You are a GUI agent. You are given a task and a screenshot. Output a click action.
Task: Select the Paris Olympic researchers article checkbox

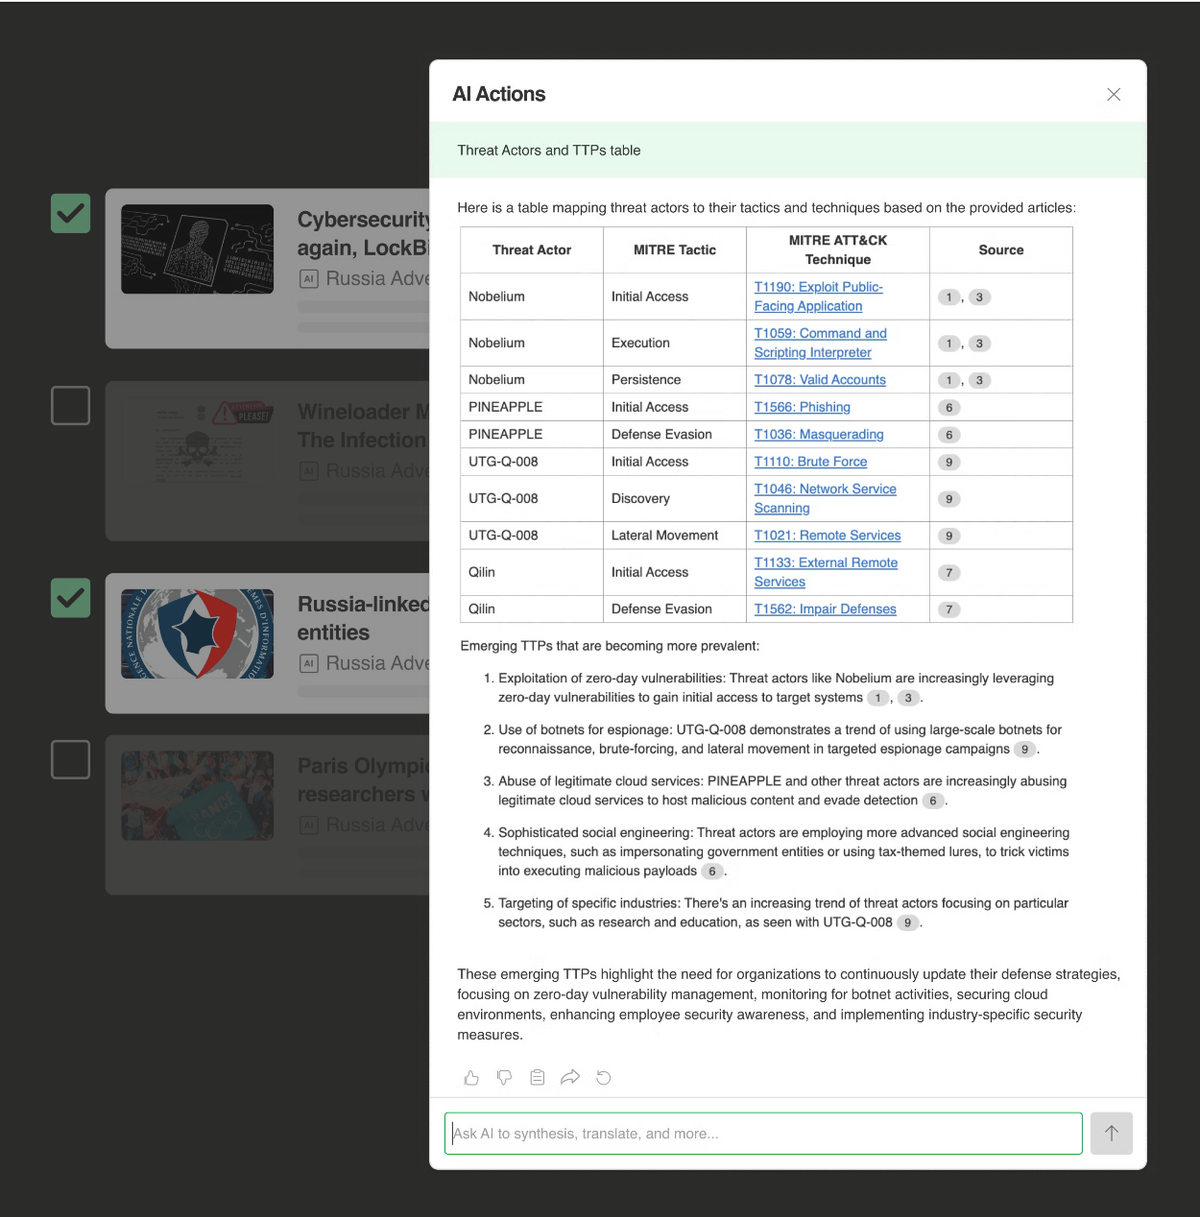pyautogui.click(x=70, y=759)
